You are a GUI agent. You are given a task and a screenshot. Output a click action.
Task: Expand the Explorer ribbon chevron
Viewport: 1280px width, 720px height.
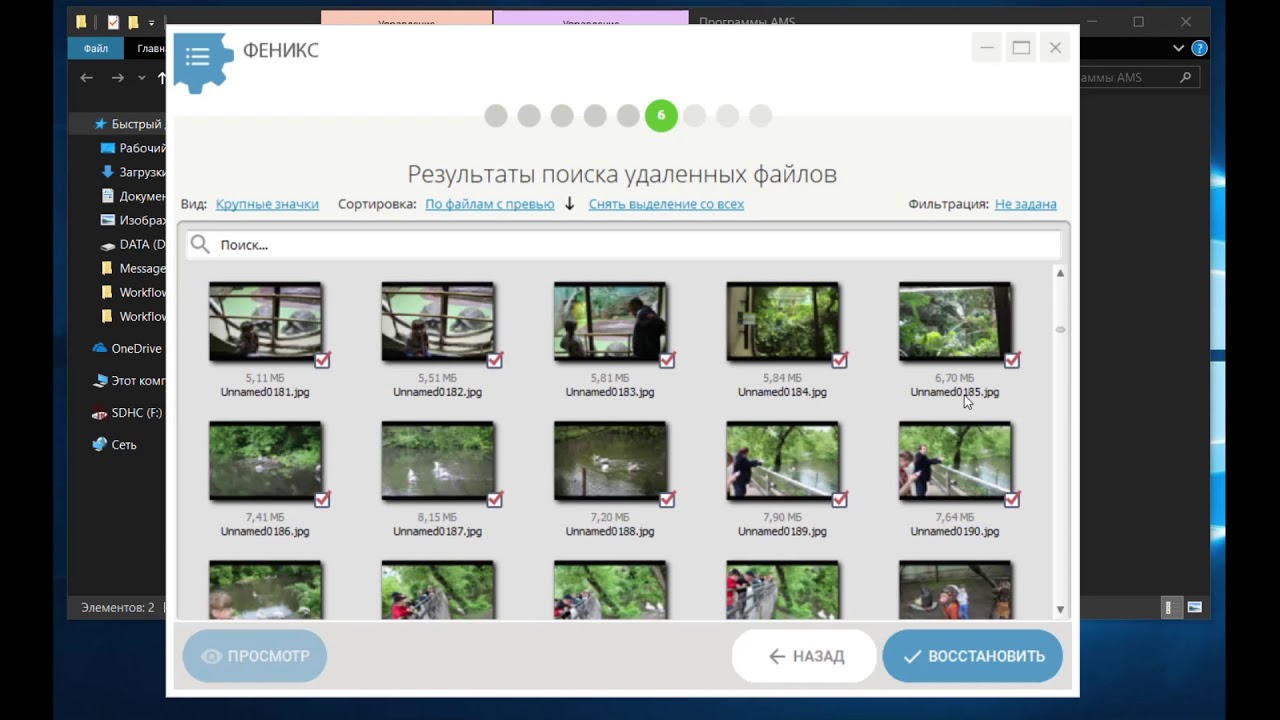pyautogui.click(x=1178, y=48)
